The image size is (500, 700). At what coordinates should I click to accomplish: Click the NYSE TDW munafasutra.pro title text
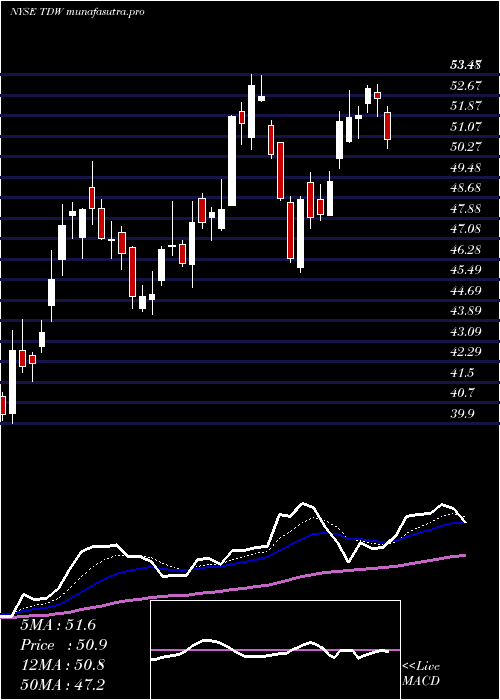tap(77, 12)
